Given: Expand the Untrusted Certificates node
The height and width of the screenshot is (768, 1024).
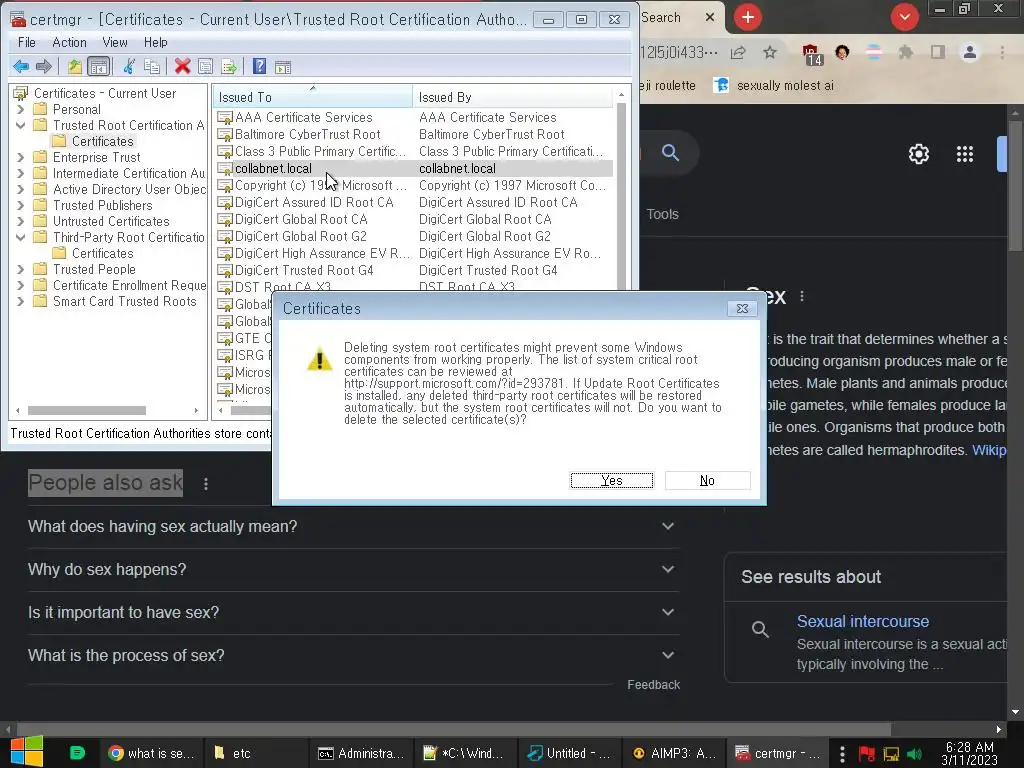Looking at the screenshot, I should click(20, 221).
